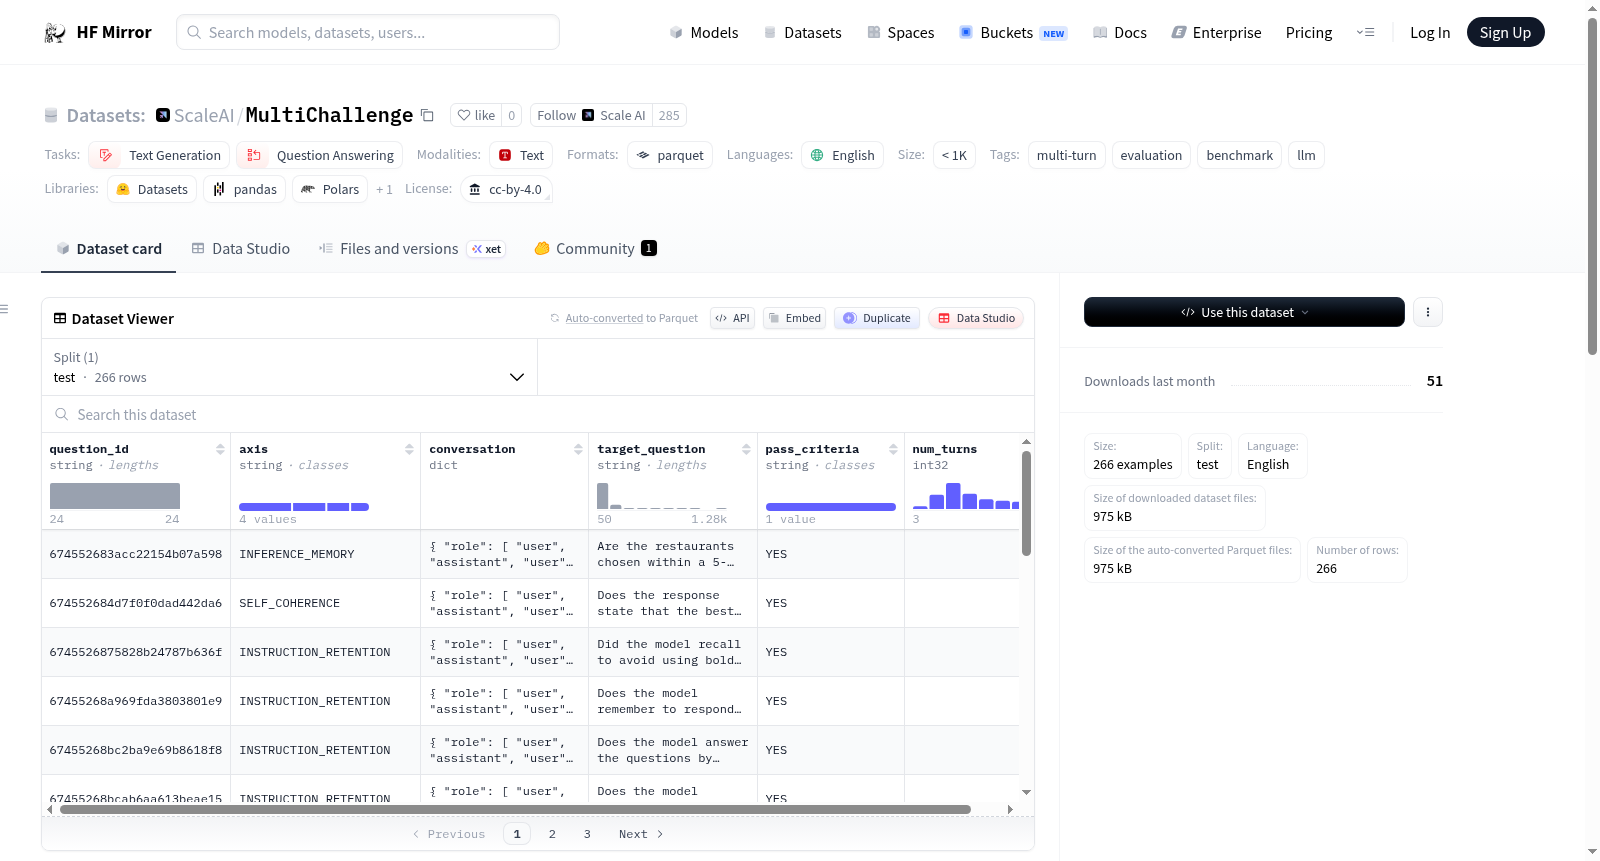Open the Dataset card tab
The width and height of the screenshot is (1600, 861).
pyautogui.click(x=108, y=249)
